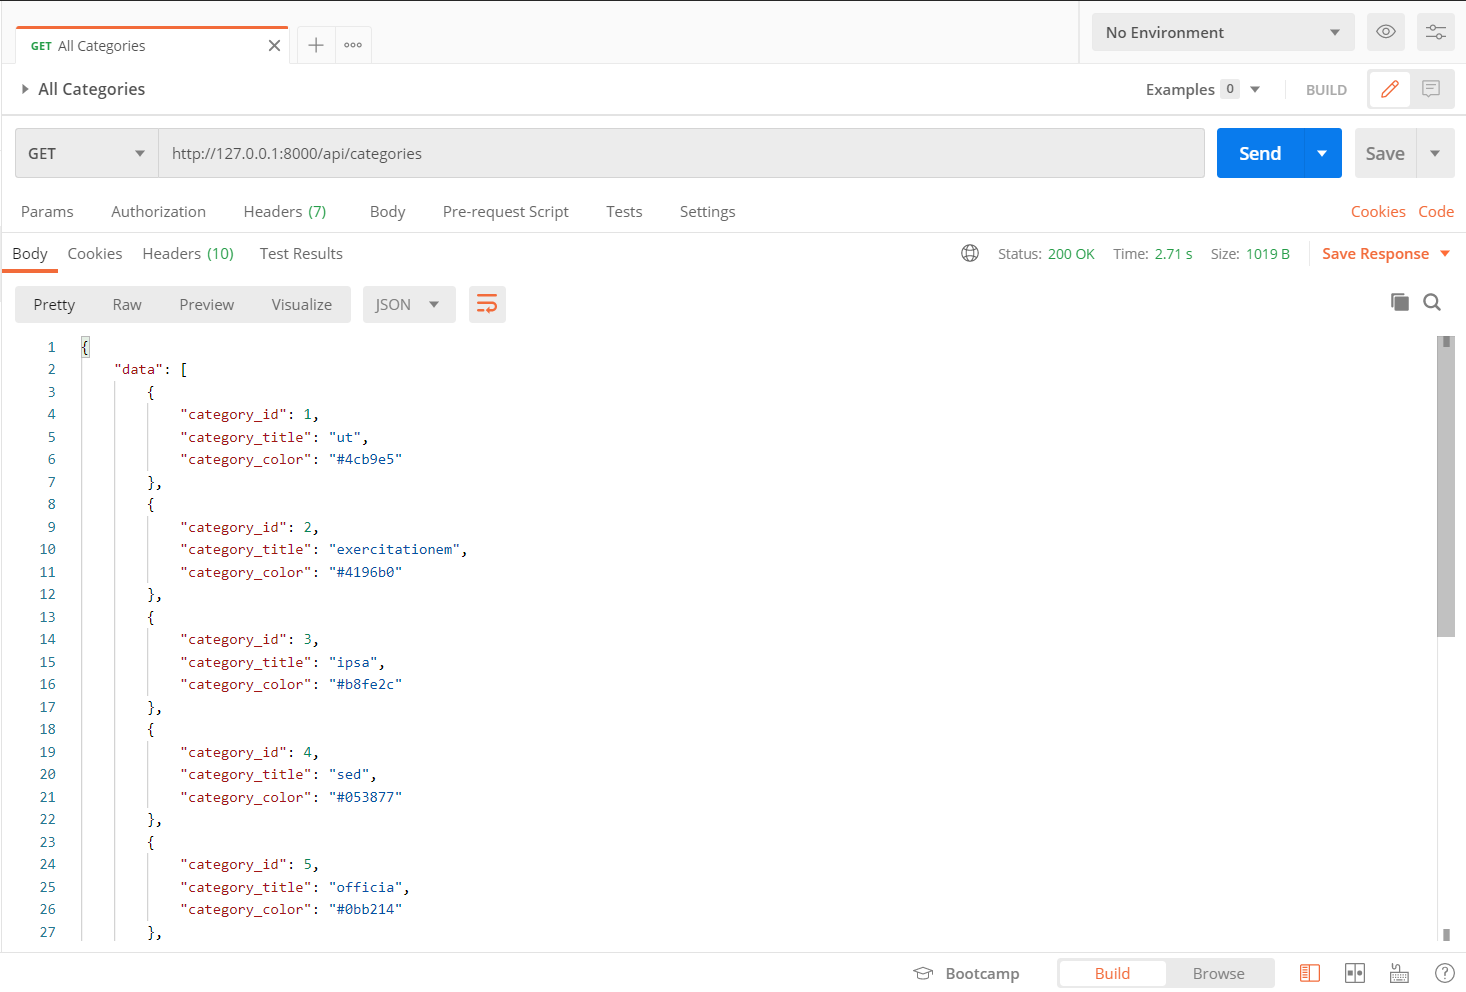This screenshot has width=1466, height=992.
Task: Search the response with the magnifier icon
Action: tap(1432, 302)
